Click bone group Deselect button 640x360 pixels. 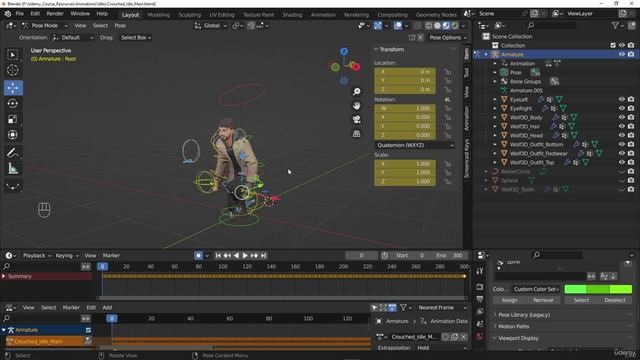[615, 300]
